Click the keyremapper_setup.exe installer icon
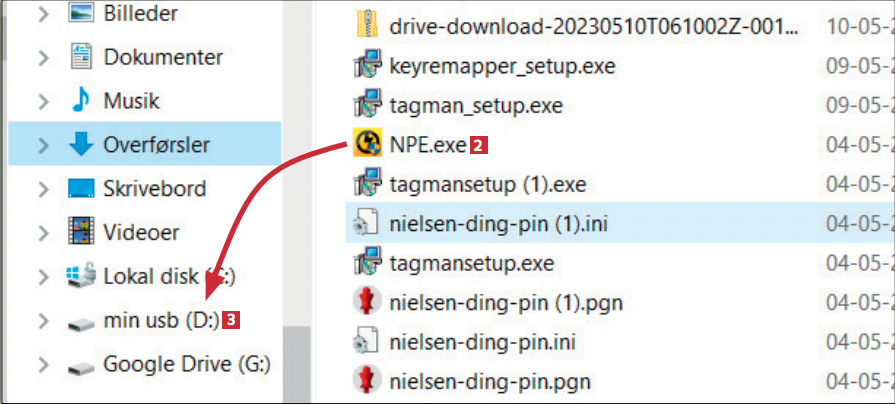This screenshot has width=895, height=404. (x=367, y=66)
